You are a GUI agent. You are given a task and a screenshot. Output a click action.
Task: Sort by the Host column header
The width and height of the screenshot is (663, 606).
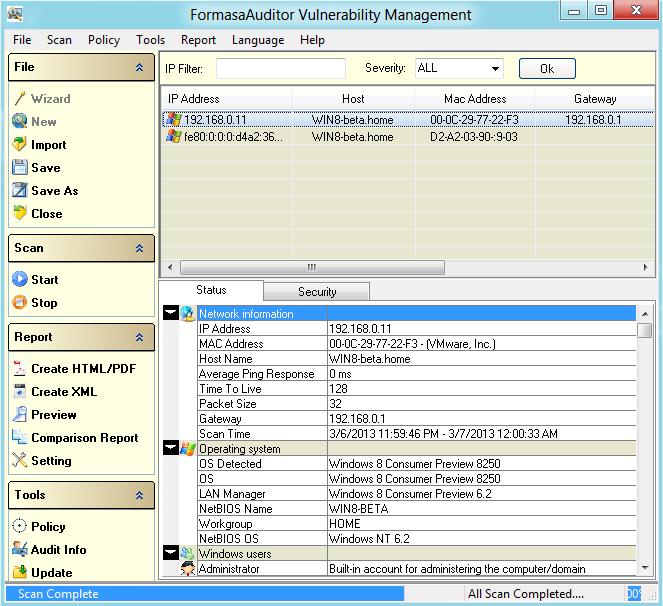click(x=353, y=99)
